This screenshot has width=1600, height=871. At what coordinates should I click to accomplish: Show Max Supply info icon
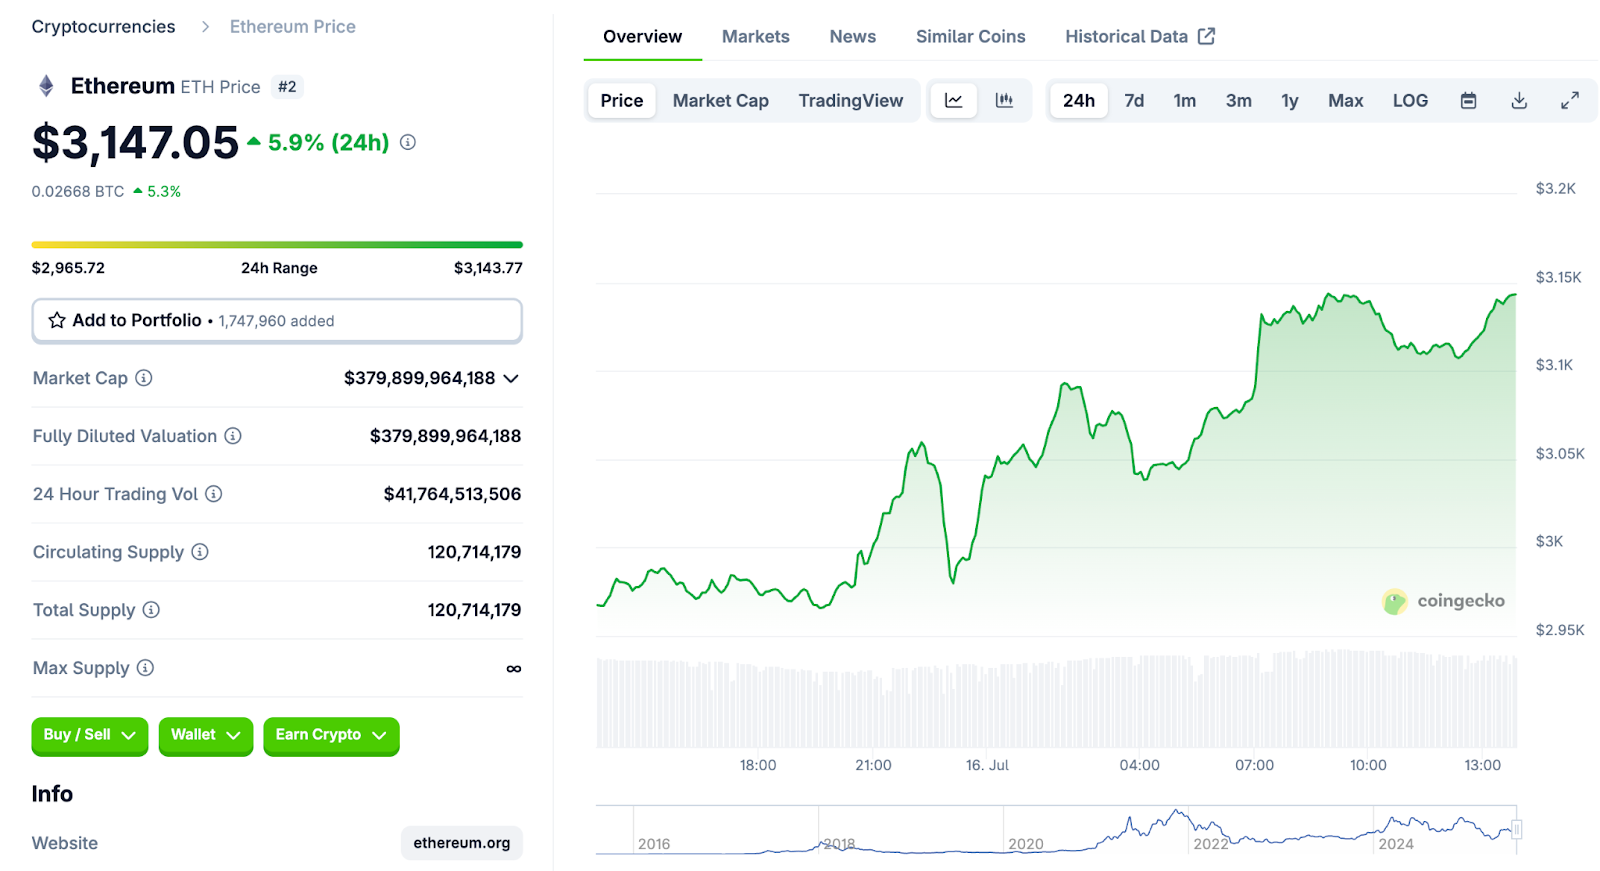point(145,668)
